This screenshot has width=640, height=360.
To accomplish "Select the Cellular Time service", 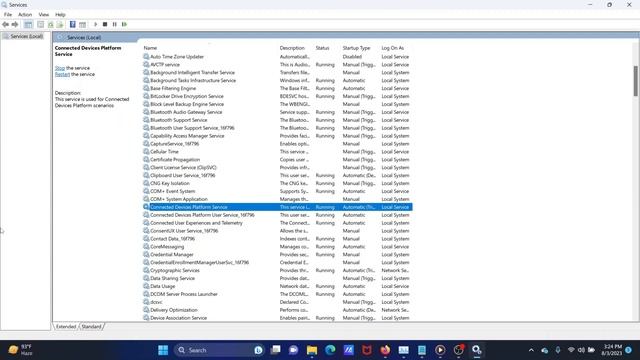I will click(x=278, y=152).
